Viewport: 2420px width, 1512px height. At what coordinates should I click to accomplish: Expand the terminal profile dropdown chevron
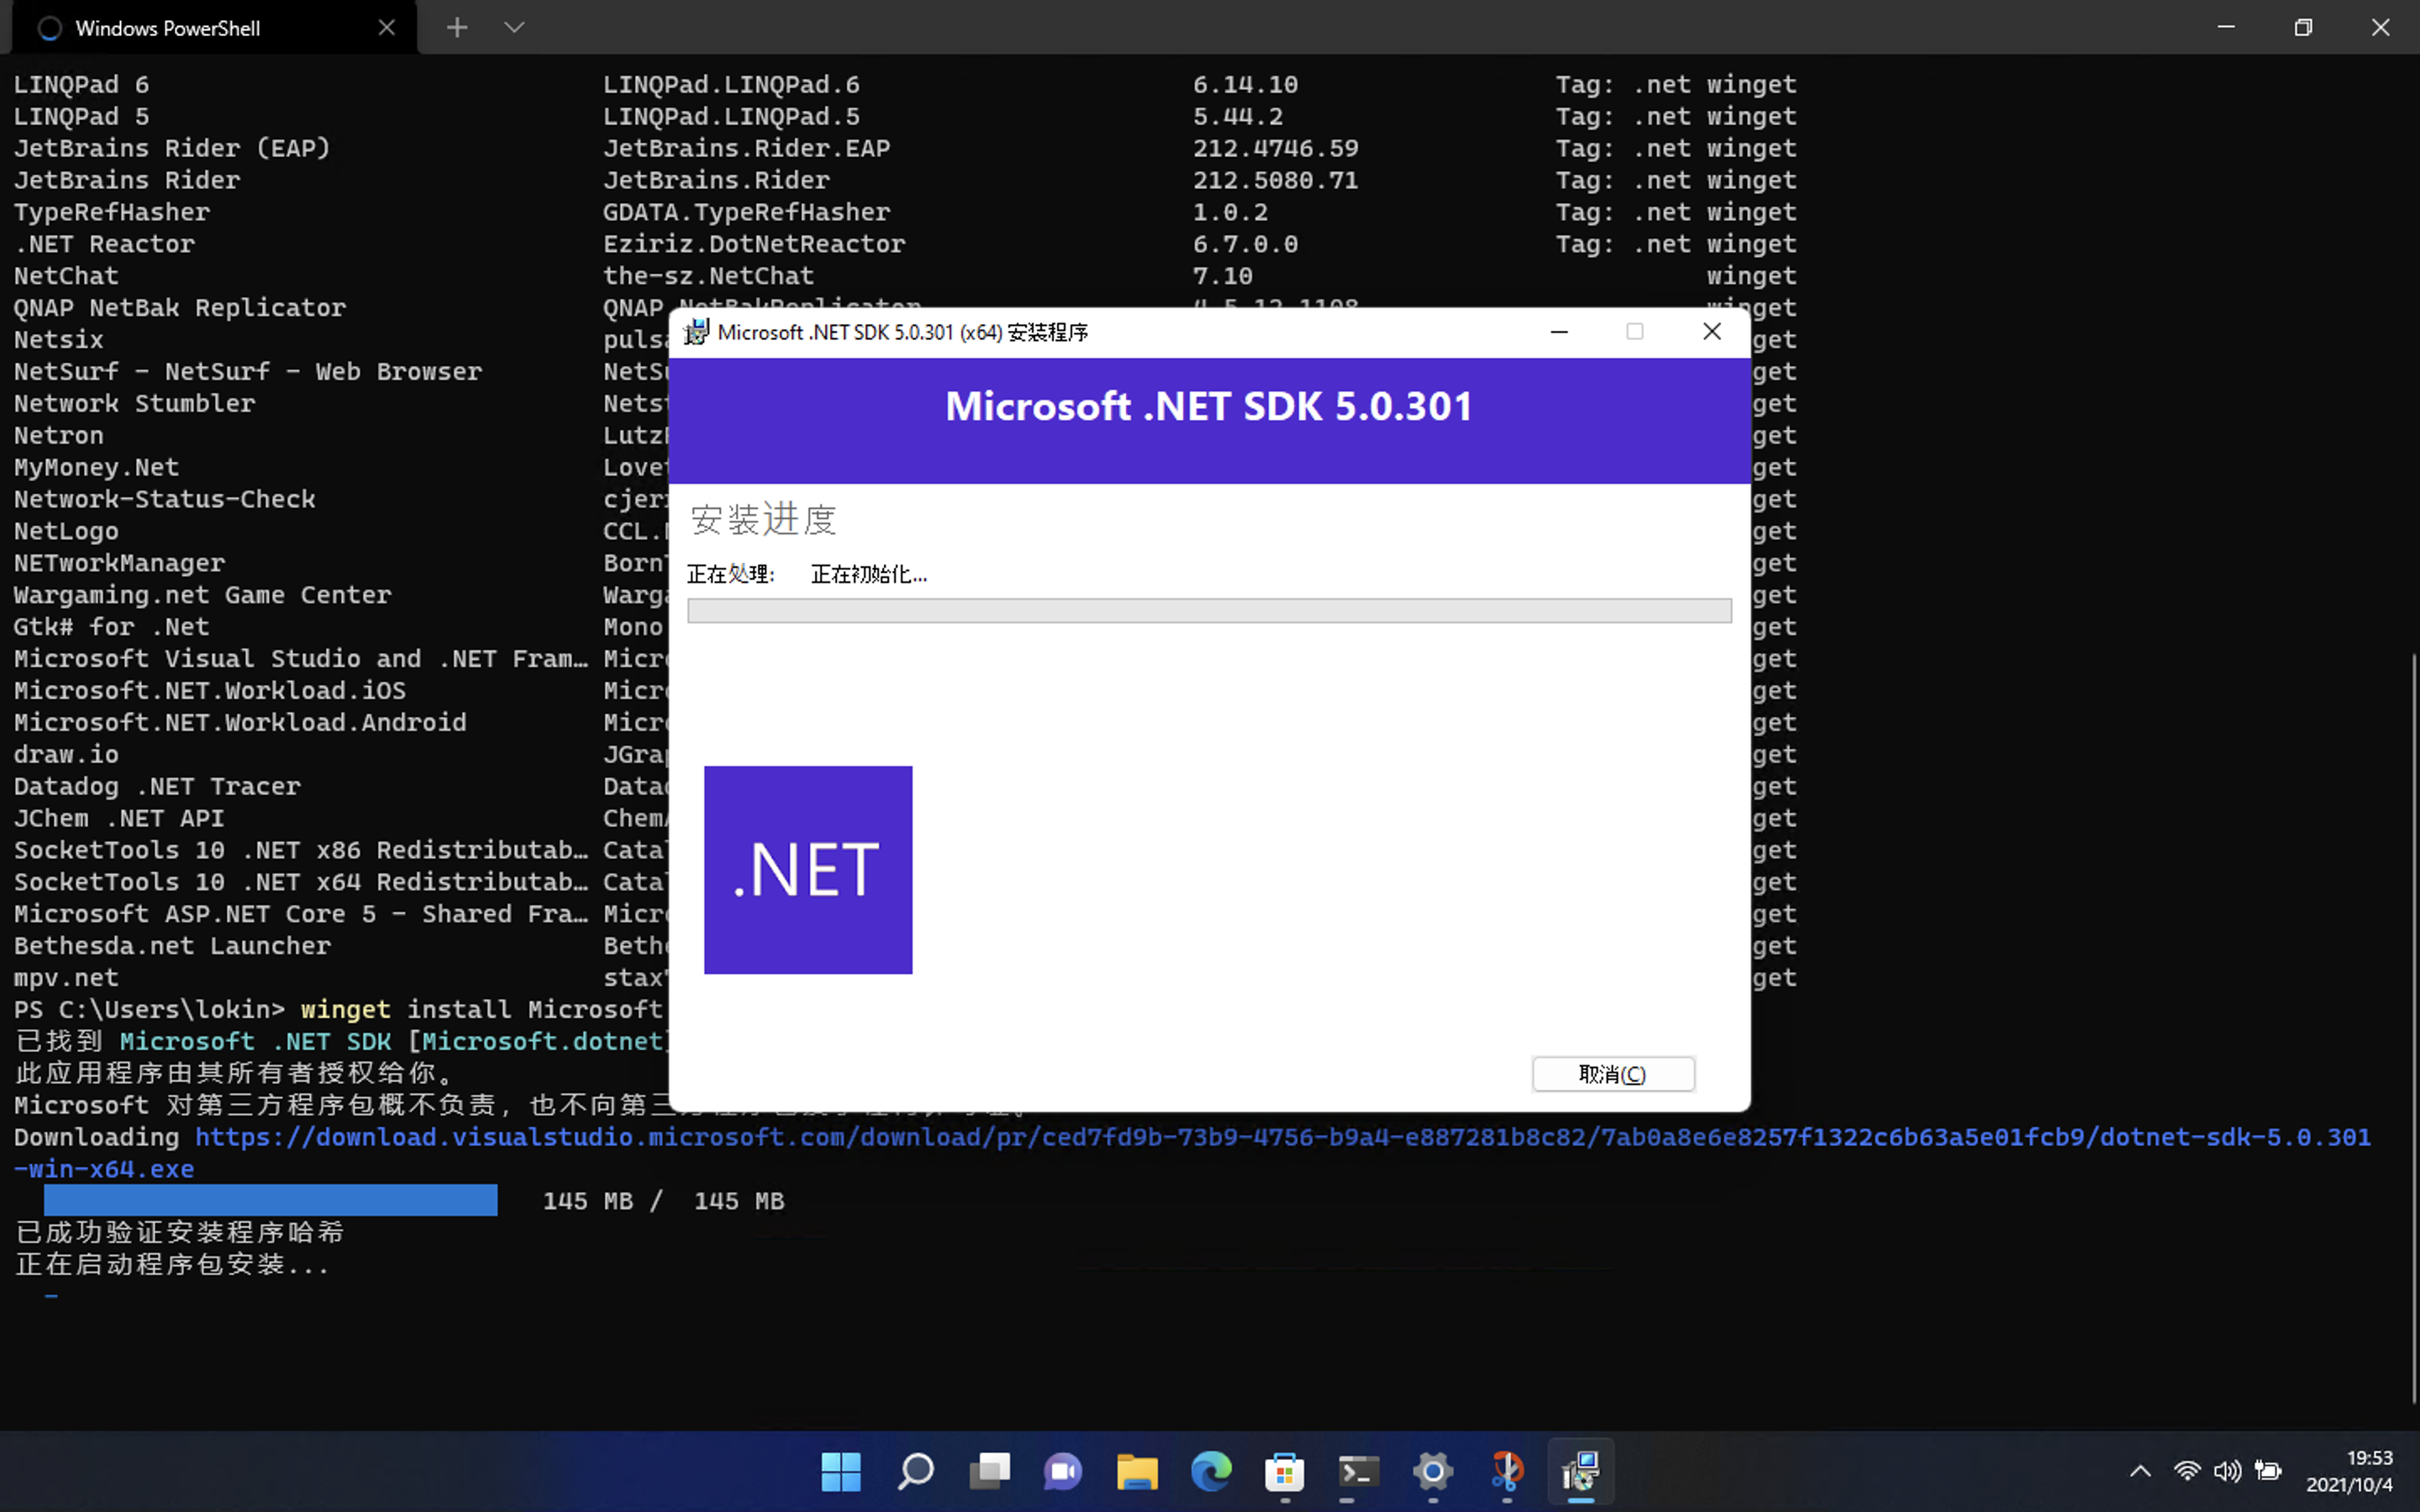click(x=514, y=27)
